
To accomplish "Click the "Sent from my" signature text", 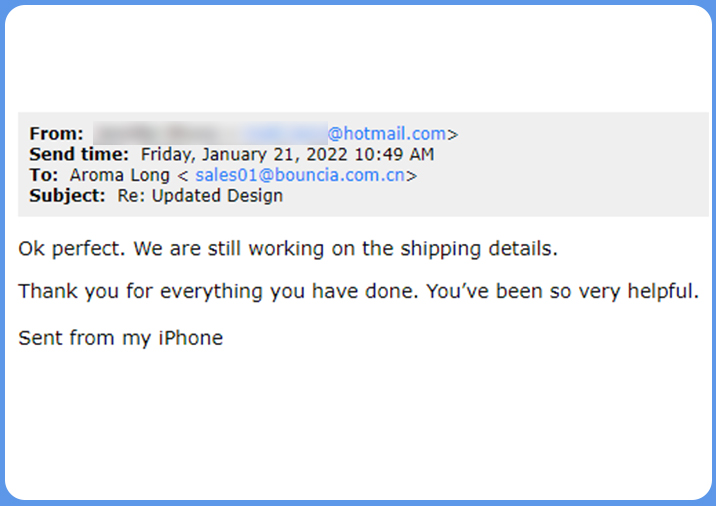I will 84,338.
